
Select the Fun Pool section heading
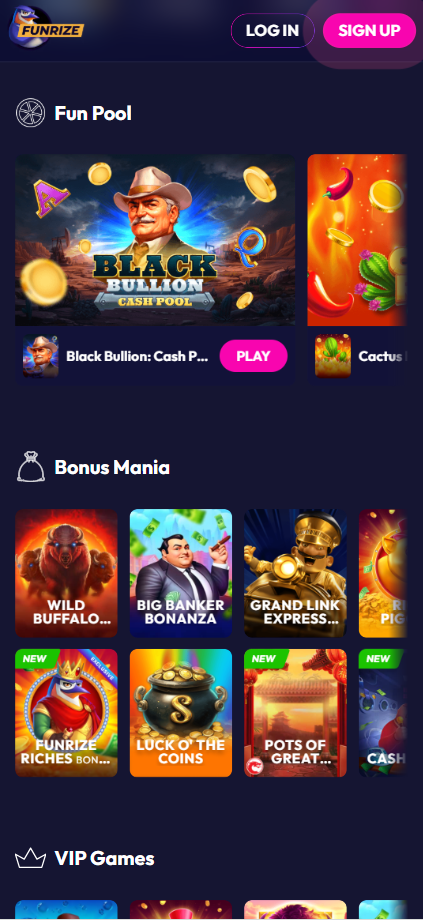[x=93, y=113]
